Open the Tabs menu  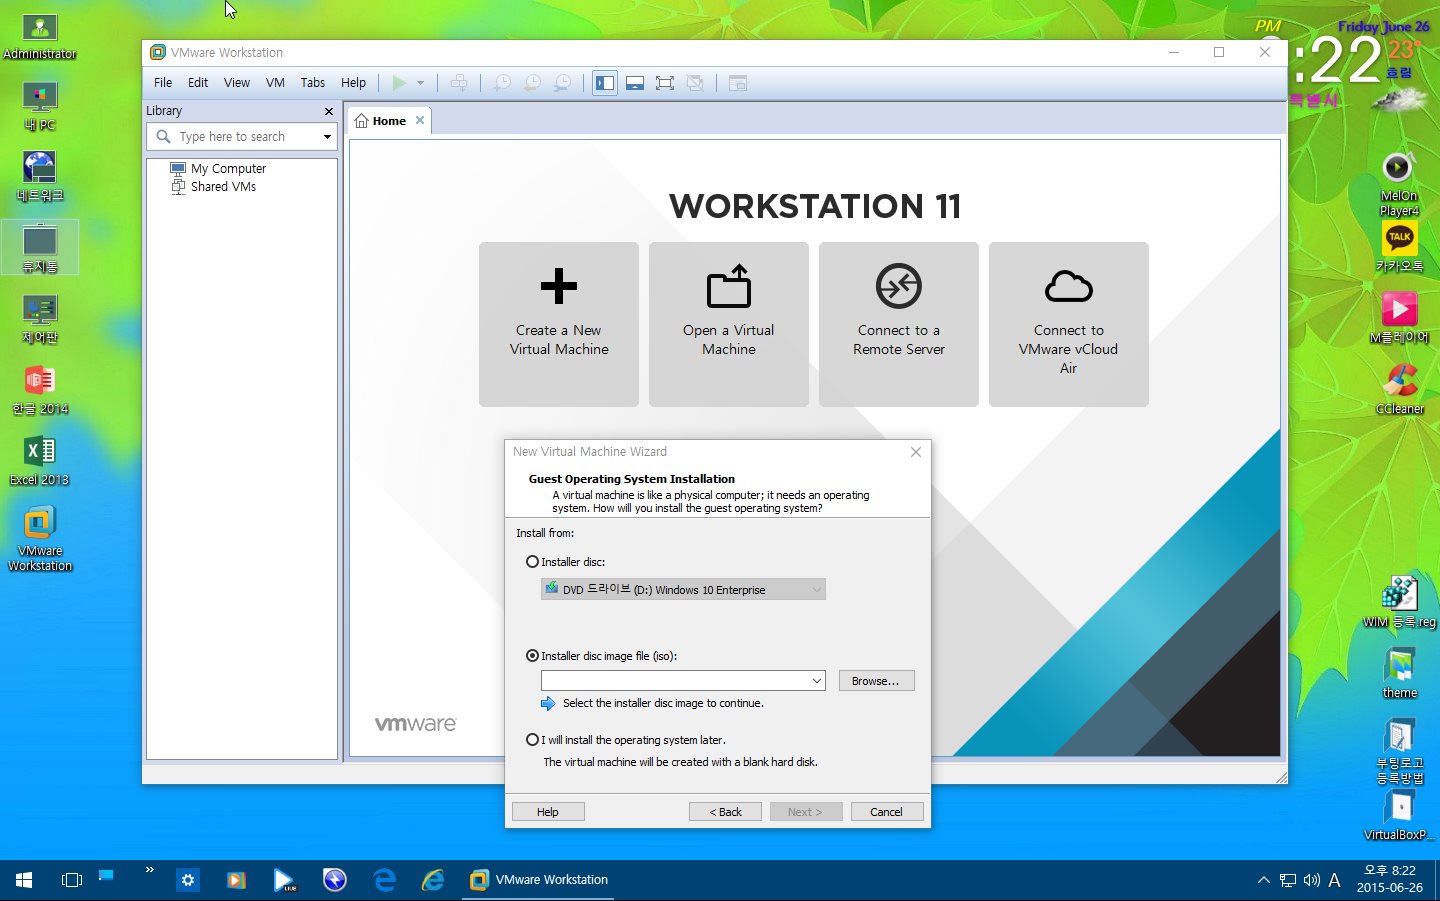(313, 83)
